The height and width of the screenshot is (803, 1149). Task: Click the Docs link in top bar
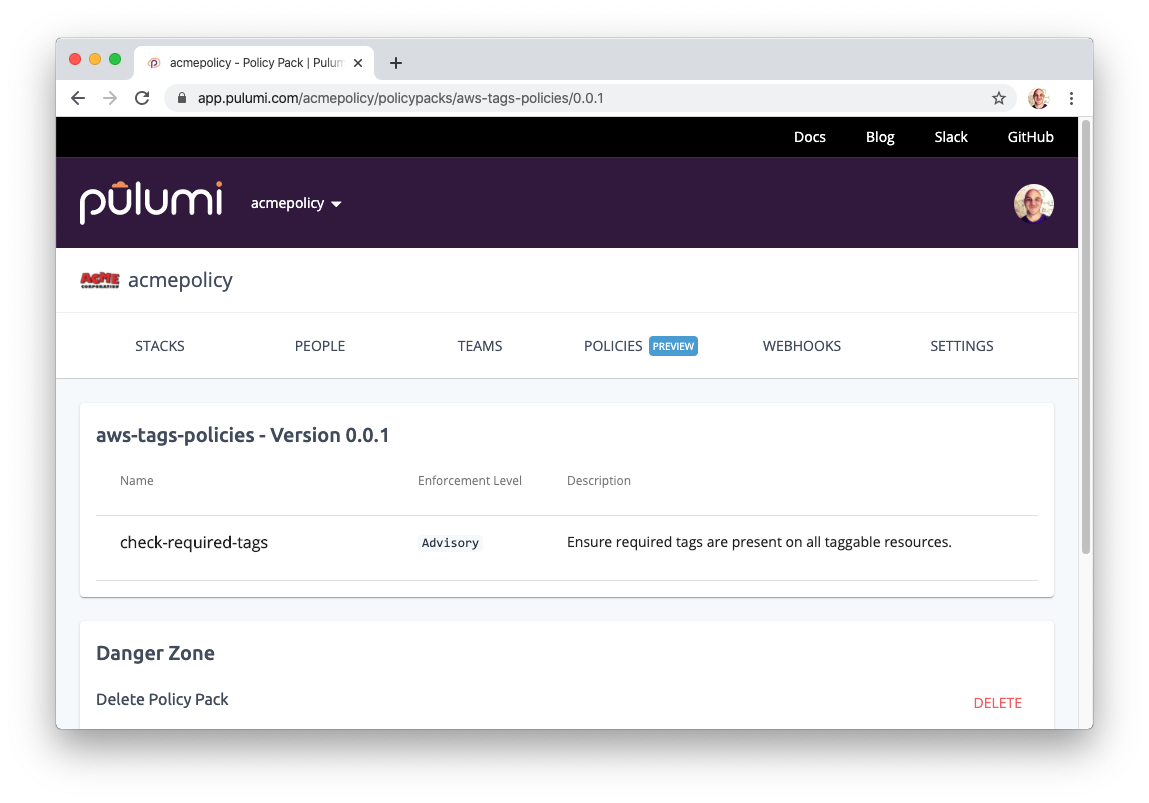tap(810, 137)
